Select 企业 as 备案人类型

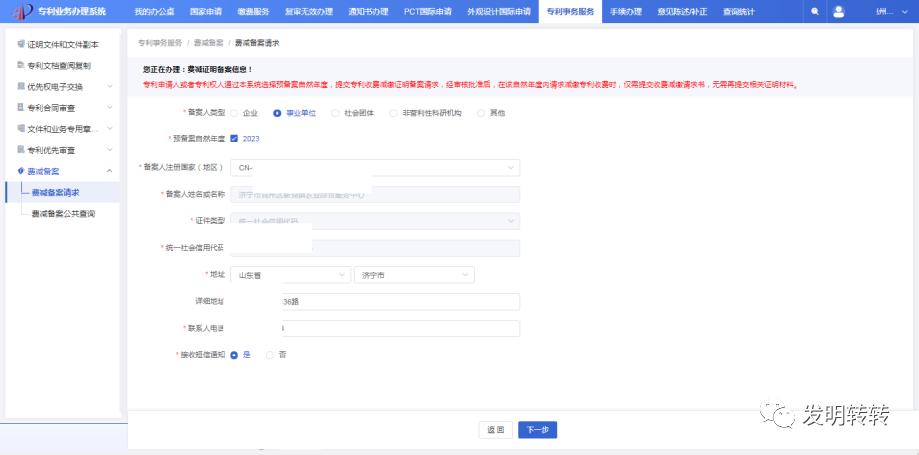tap(234, 113)
